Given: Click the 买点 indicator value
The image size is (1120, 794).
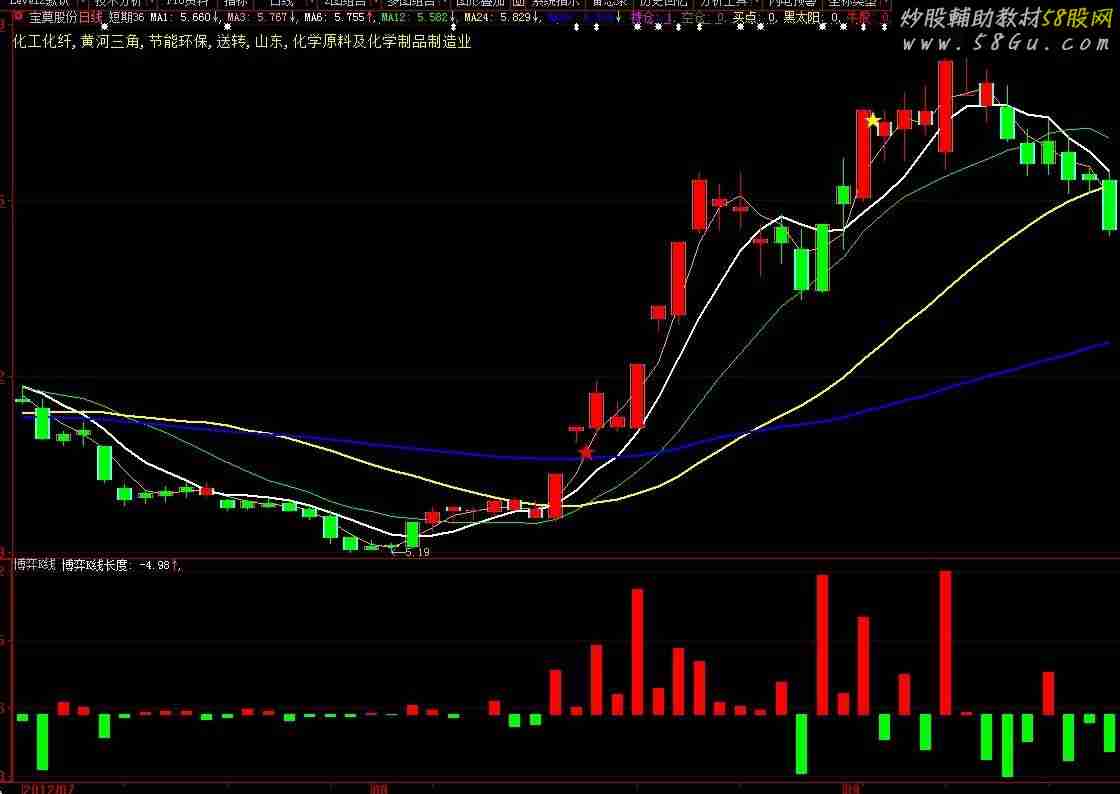Looking at the screenshot, I should 772,17.
